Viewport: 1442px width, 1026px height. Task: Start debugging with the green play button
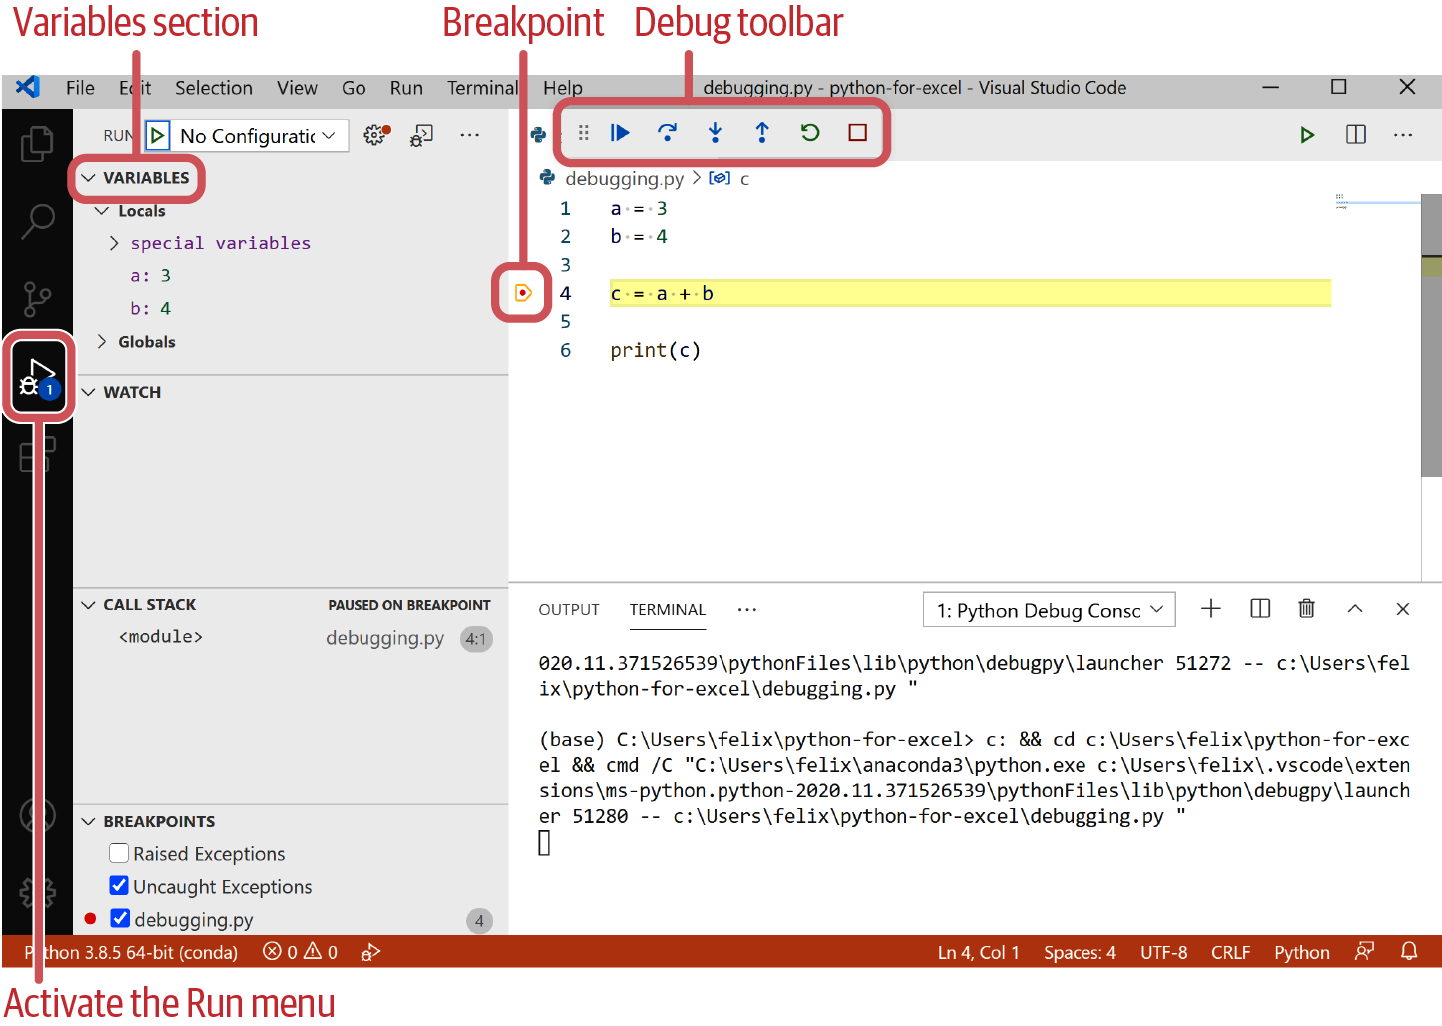click(157, 135)
